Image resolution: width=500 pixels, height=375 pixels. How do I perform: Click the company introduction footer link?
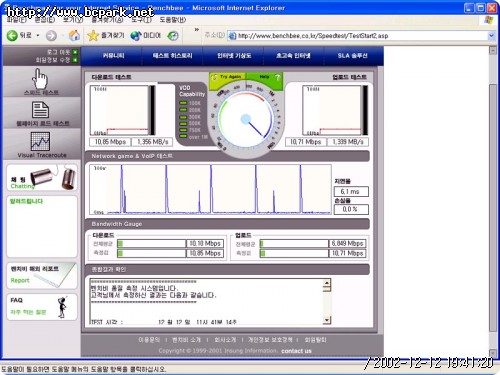coord(225,340)
